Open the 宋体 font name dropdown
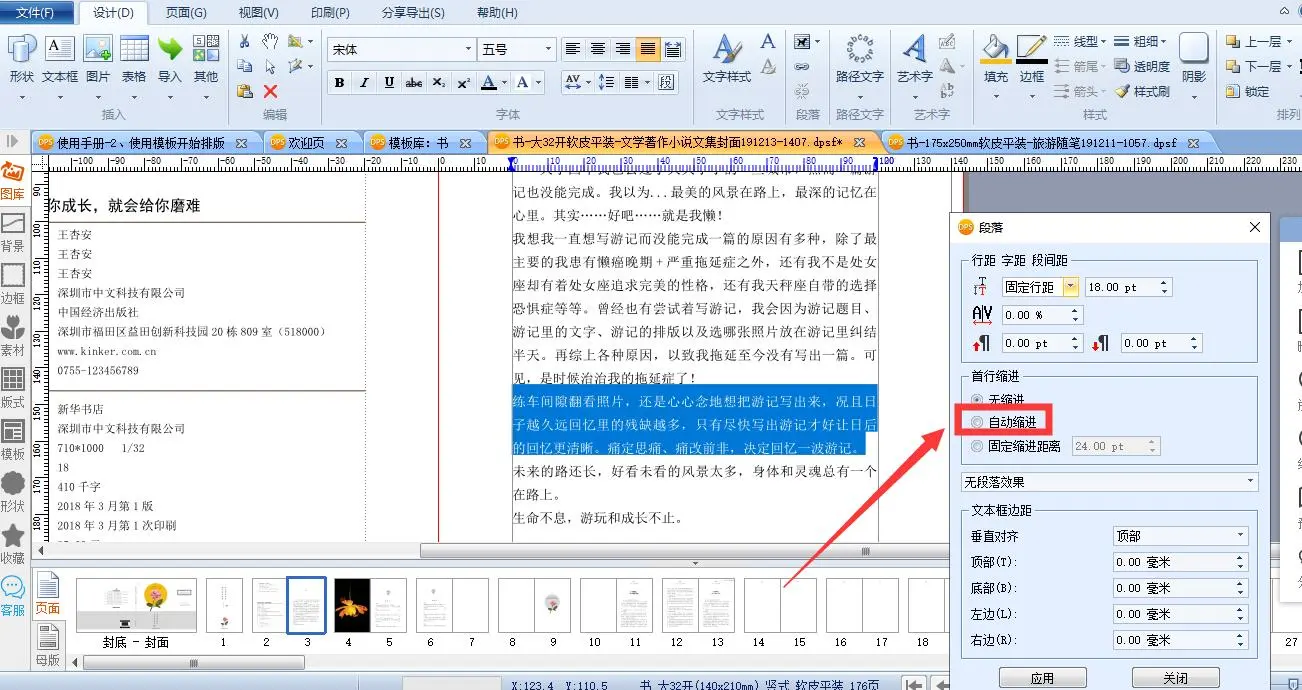Image resolution: width=1302 pixels, height=690 pixels. coord(402,49)
